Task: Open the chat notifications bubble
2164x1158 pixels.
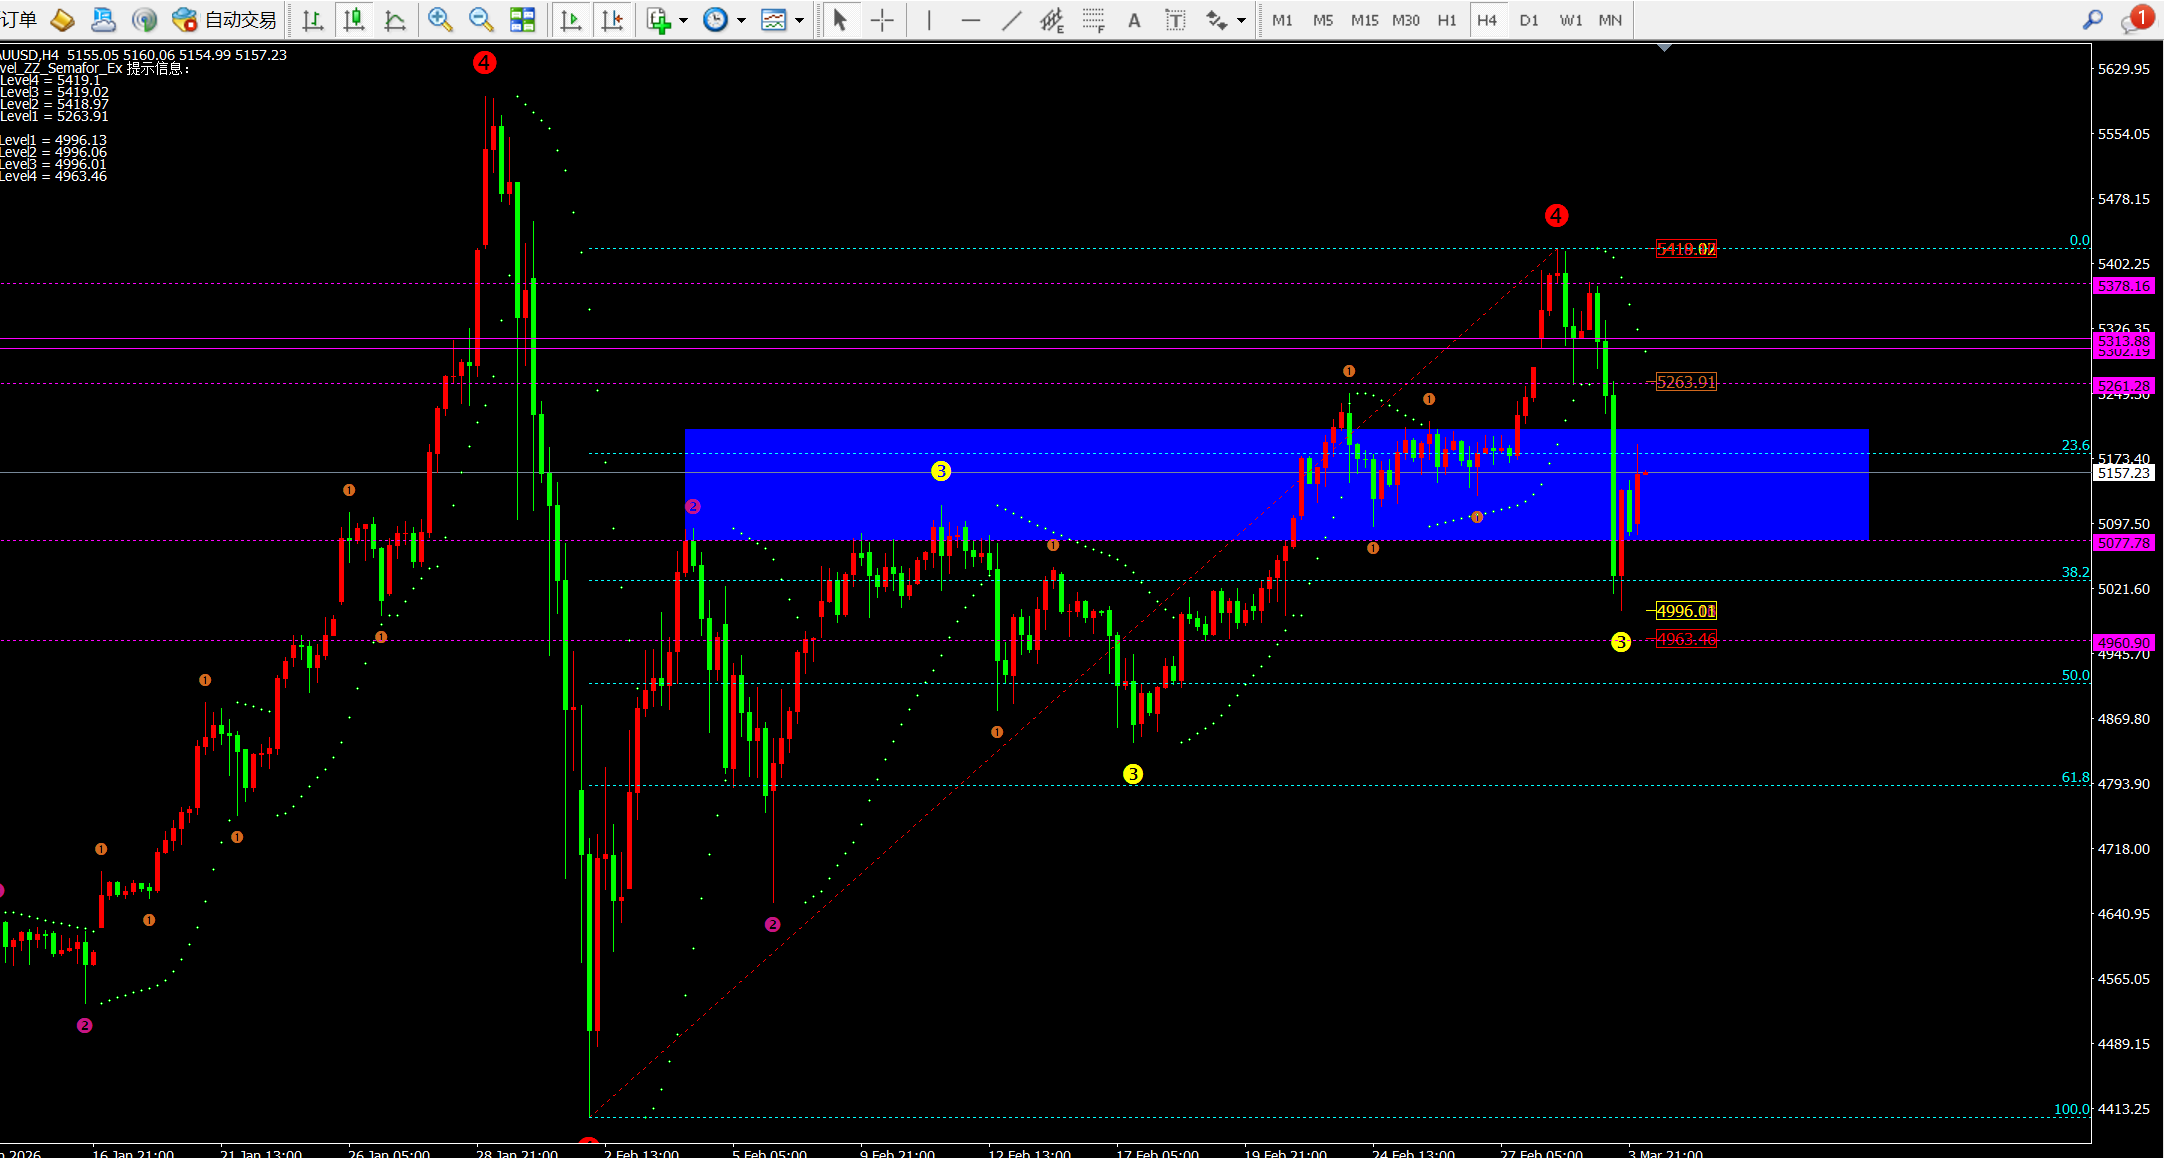Action: point(2133,20)
